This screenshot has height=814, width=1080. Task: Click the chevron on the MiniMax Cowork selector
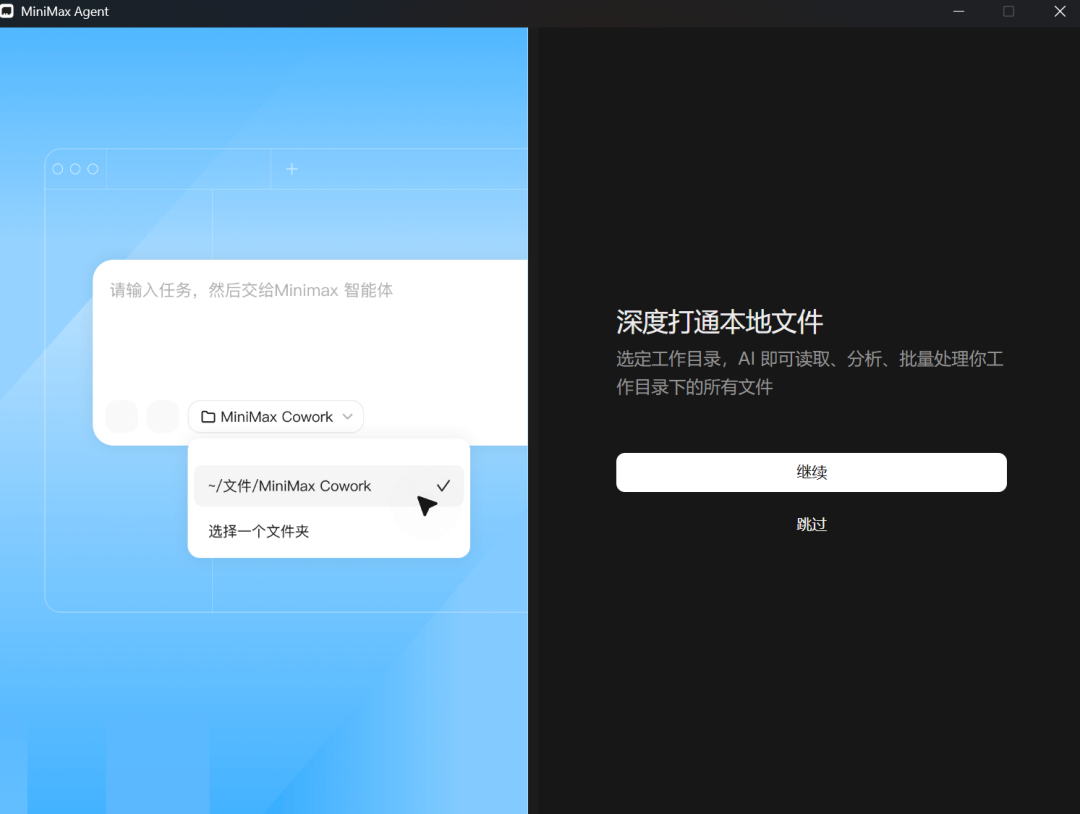(347, 416)
